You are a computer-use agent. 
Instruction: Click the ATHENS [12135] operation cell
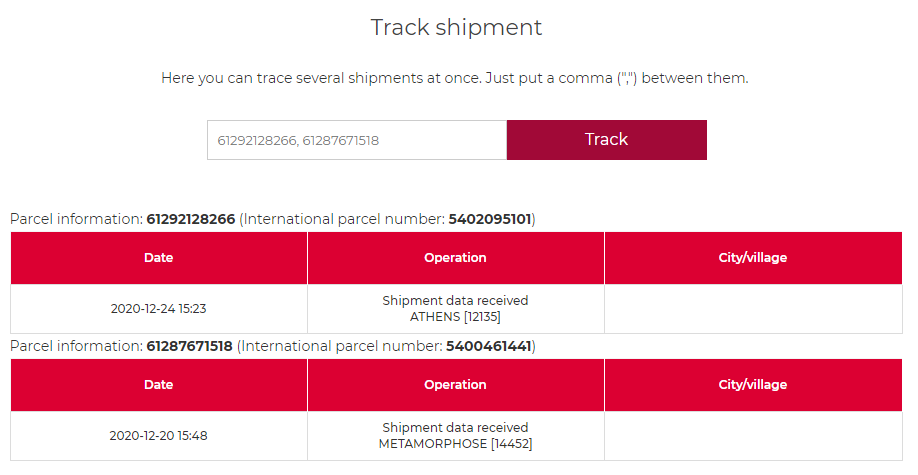pyautogui.click(x=455, y=309)
